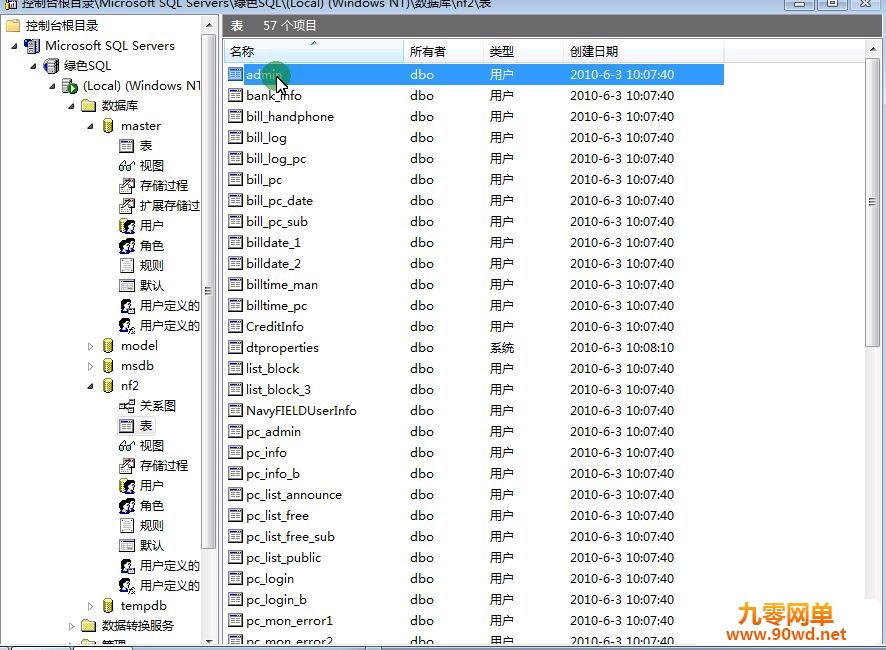Screen dimensions: 886x650
Task: Open 用户 under nf2 database
Action: 151,486
